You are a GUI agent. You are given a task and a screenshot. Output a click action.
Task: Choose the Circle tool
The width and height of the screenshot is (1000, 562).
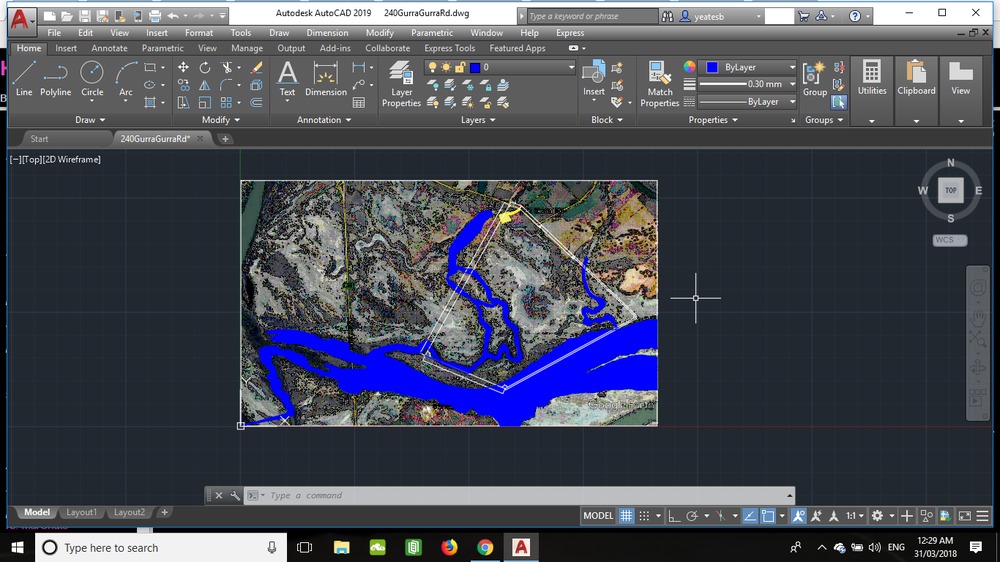click(x=92, y=79)
